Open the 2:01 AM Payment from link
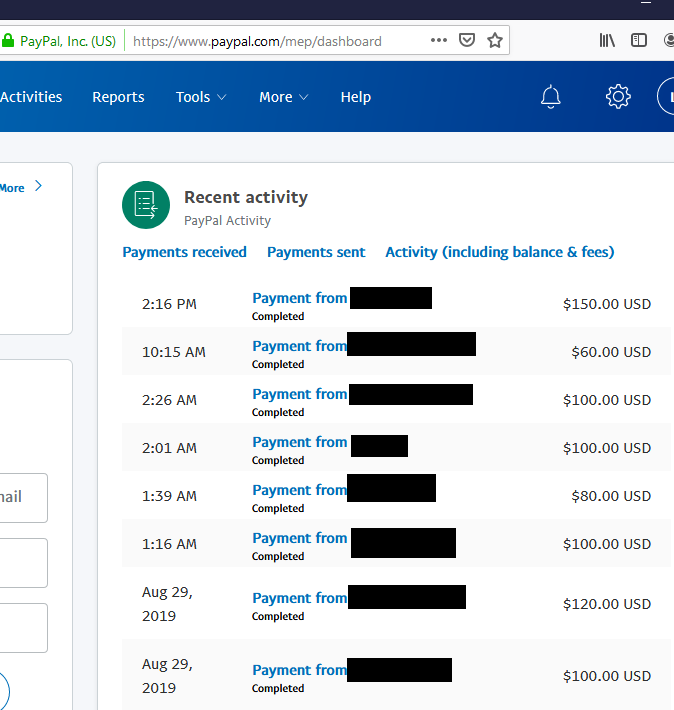 pyautogui.click(x=299, y=442)
